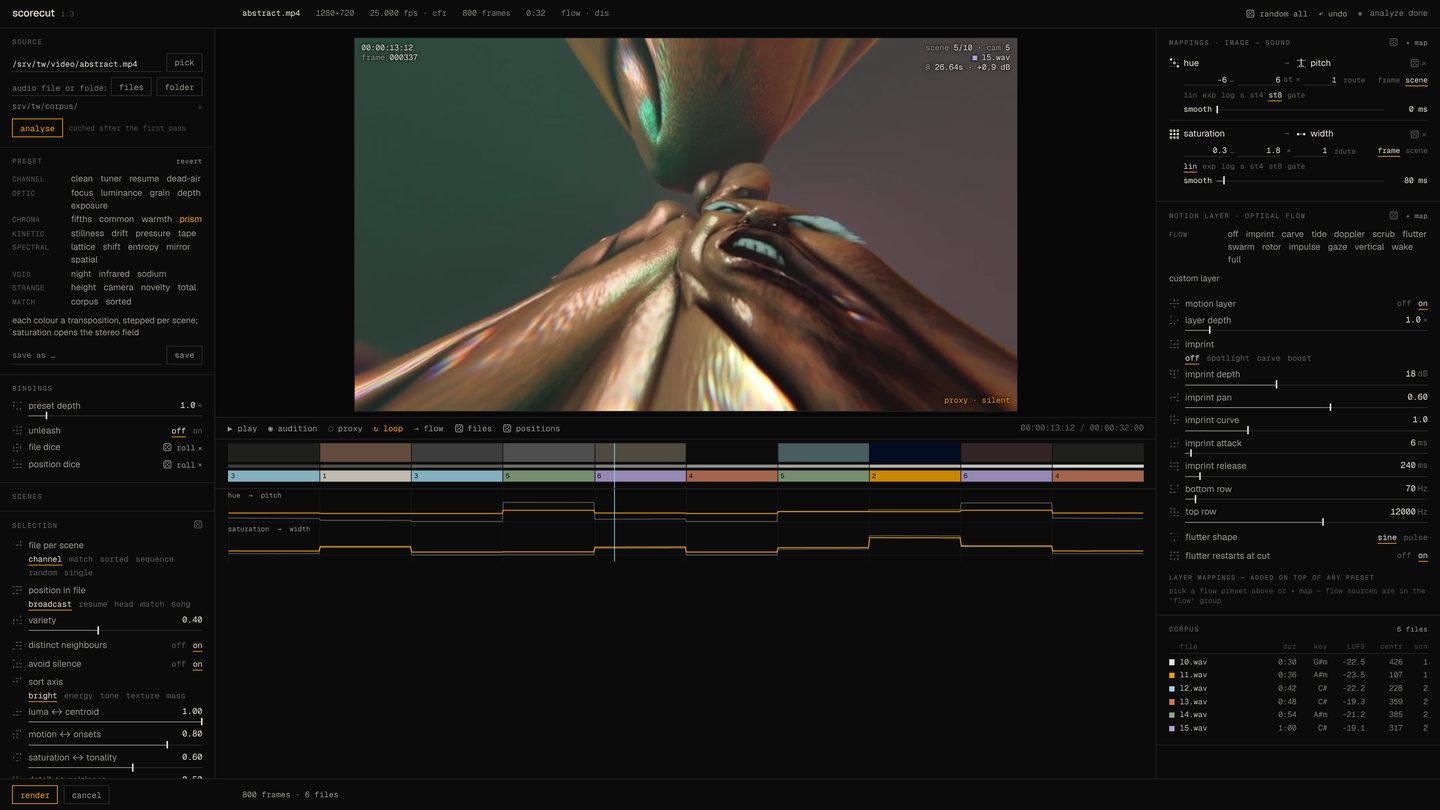Remove the hue to pitch mapping
Image resolution: width=1440 pixels, height=810 pixels.
1424,63
